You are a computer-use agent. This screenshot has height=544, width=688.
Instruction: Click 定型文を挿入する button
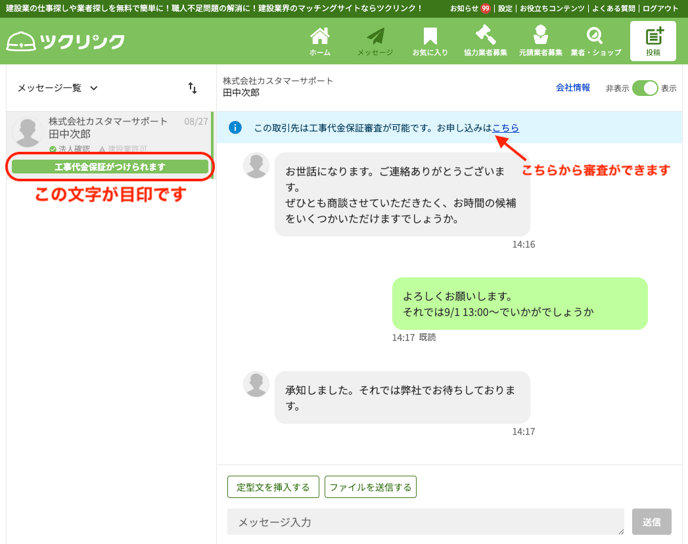coord(273,487)
